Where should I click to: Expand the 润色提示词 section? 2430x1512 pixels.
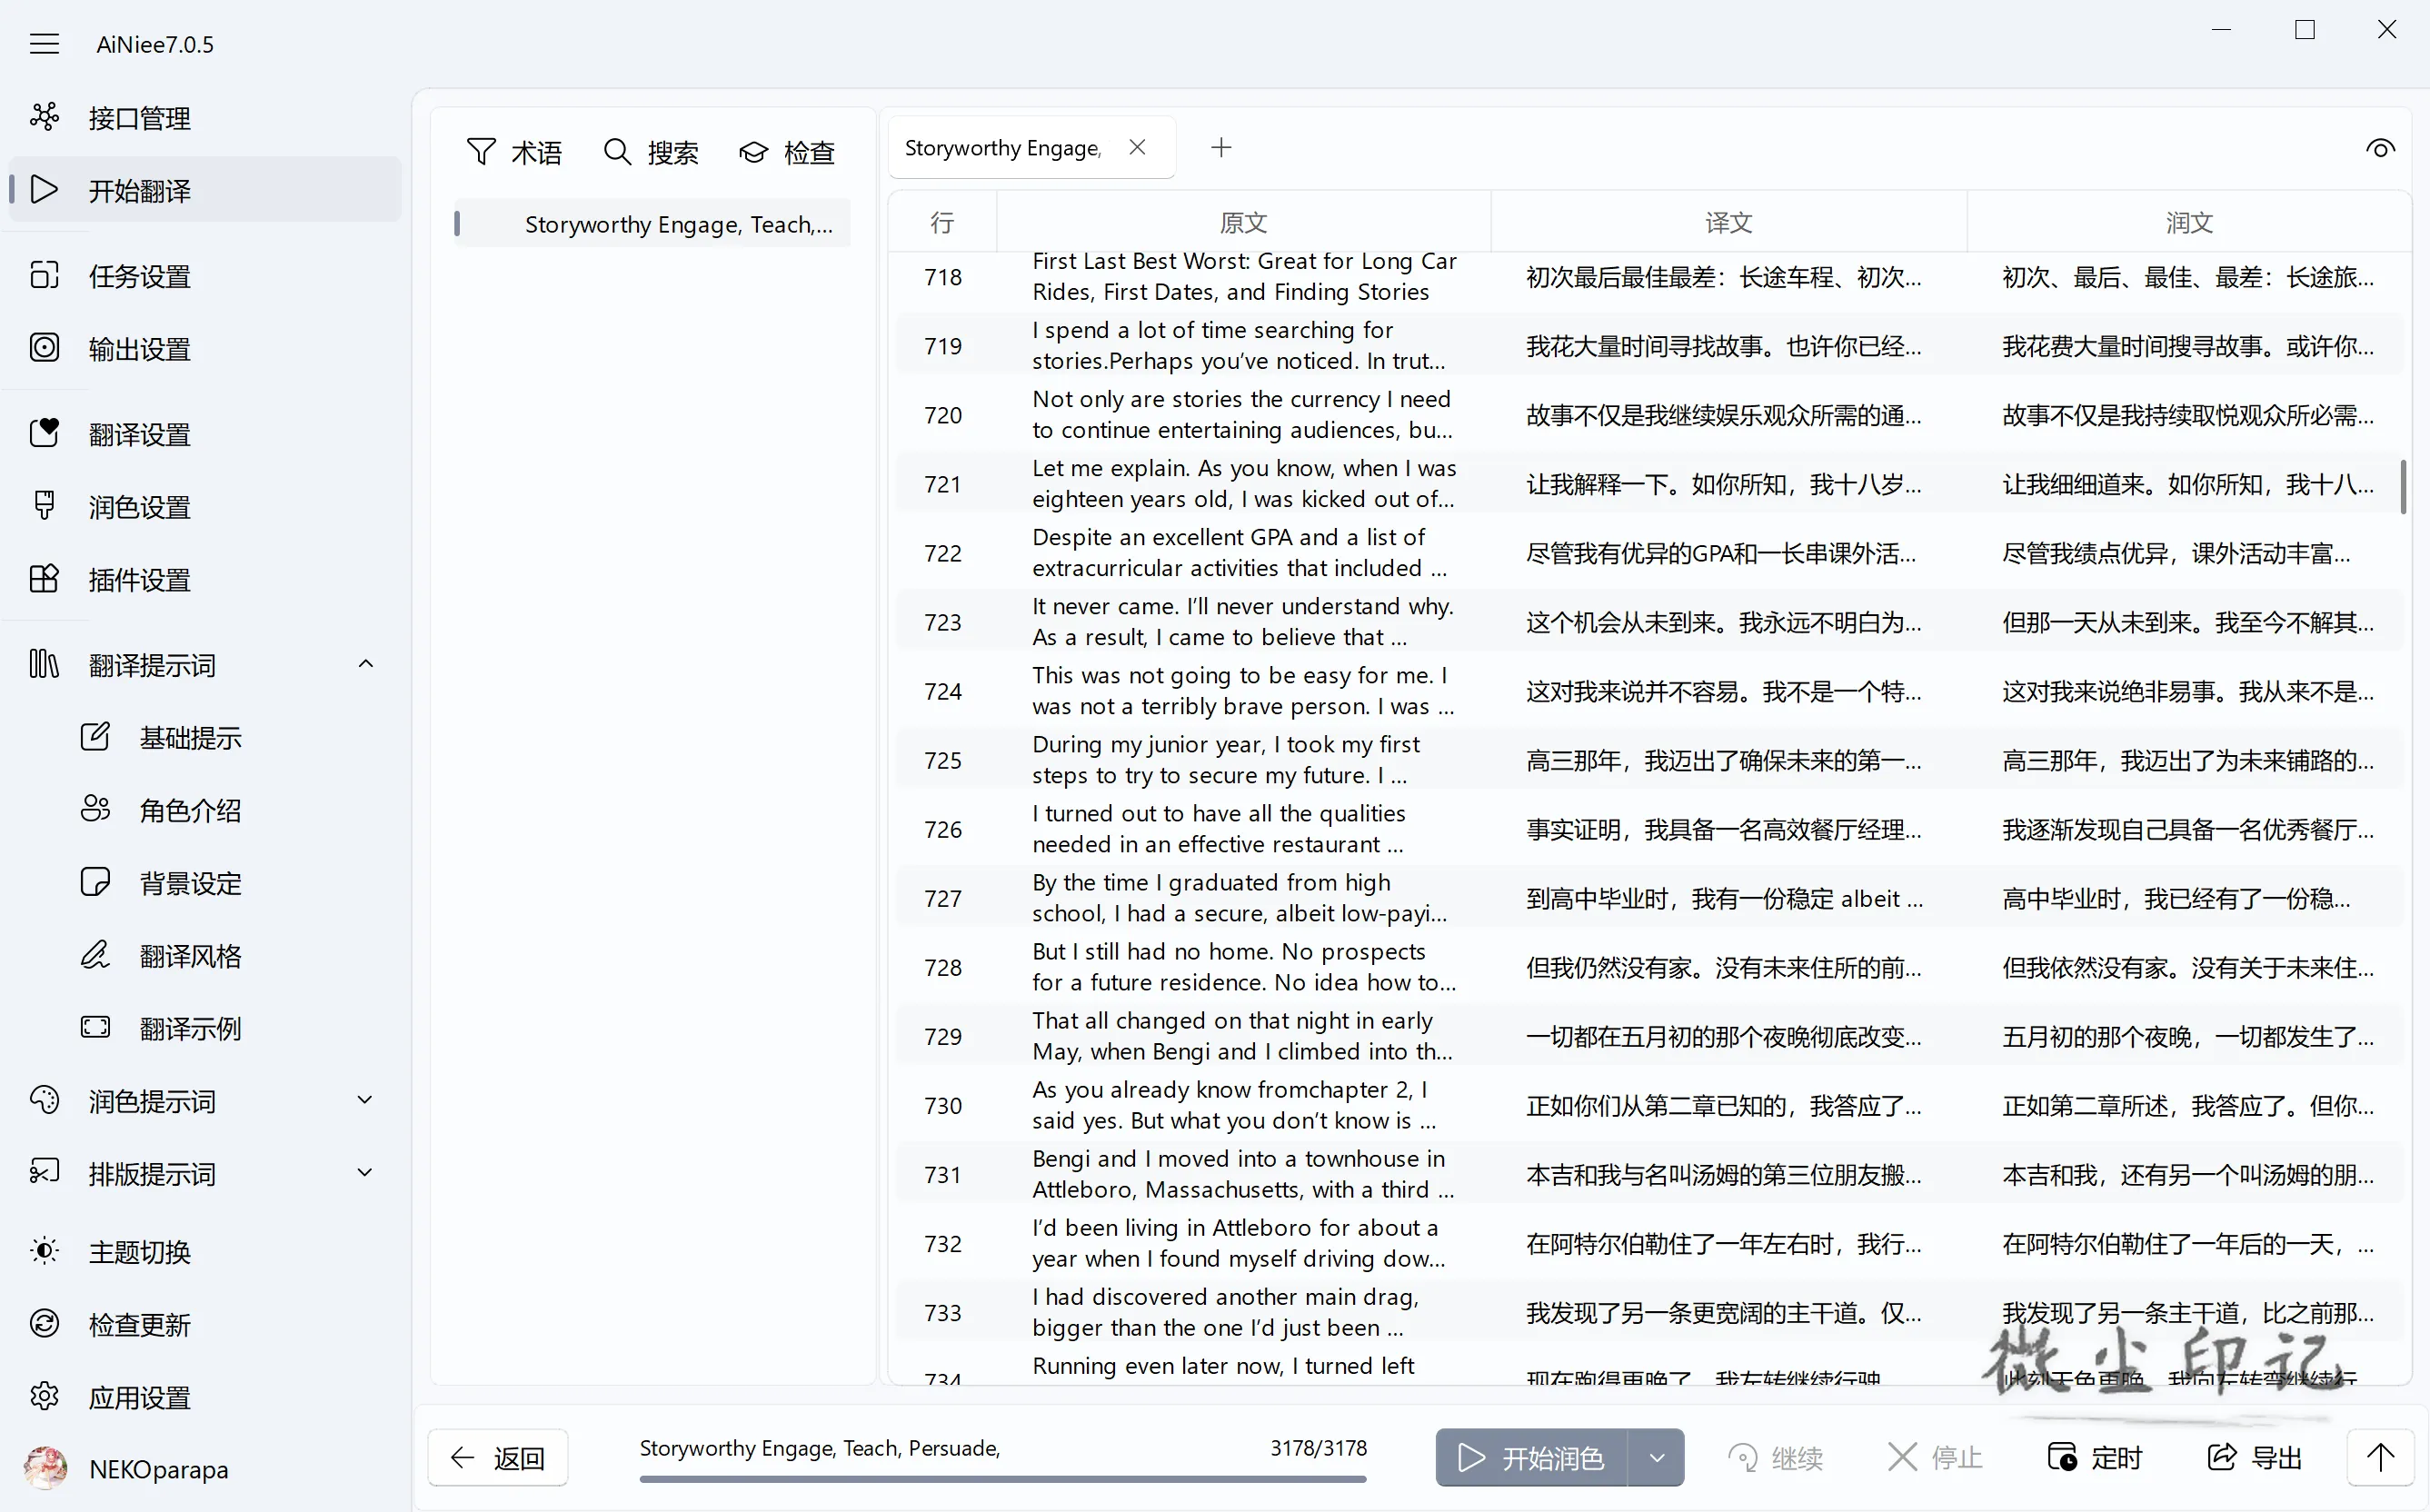click(366, 1100)
